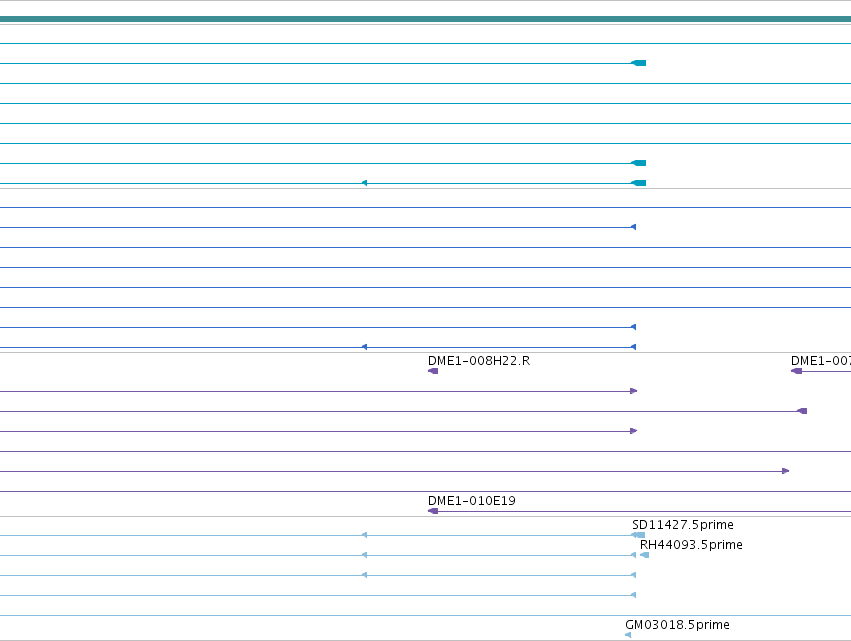
Task: Click the arrow glyph under GM03018.5prime
Action: pyautogui.click(x=628, y=635)
